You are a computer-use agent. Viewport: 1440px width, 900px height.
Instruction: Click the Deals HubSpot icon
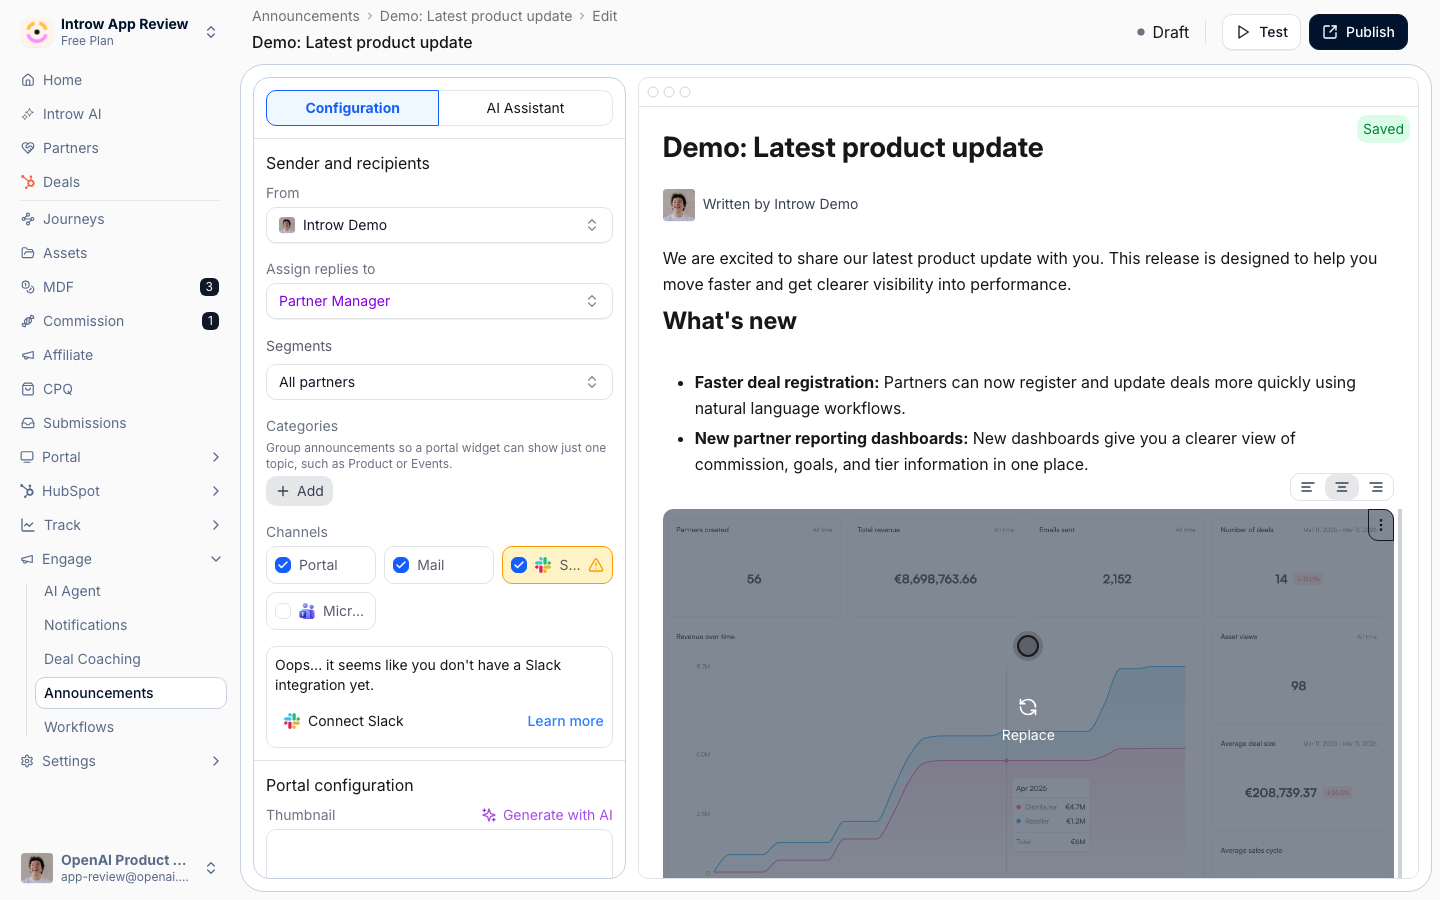tap(28, 182)
